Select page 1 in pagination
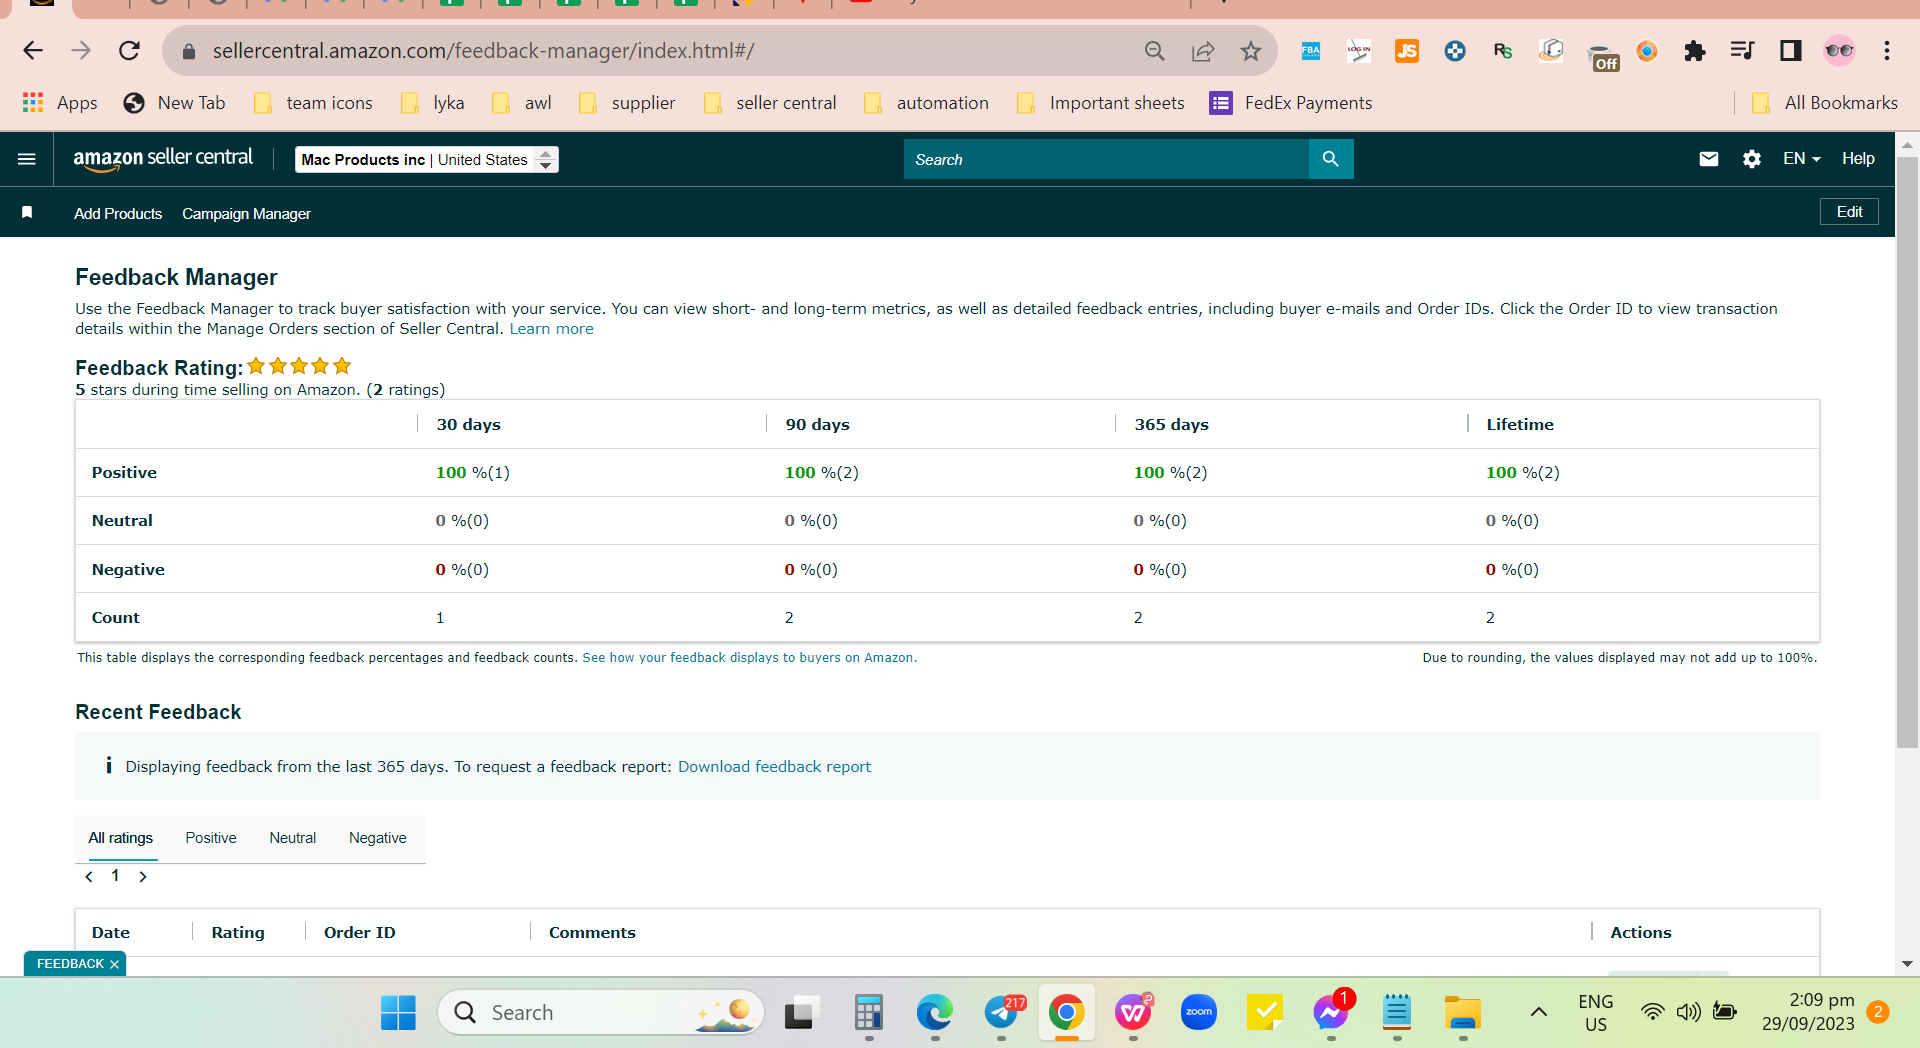The image size is (1920, 1048). [115, 876]
